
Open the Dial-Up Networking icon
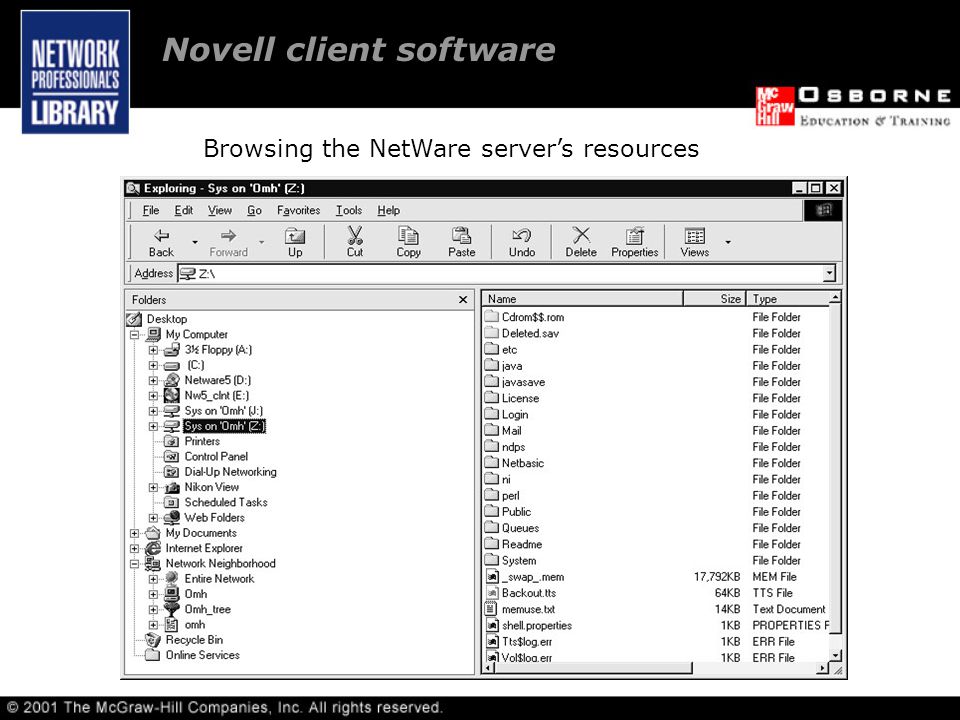(x=171, y=472)
